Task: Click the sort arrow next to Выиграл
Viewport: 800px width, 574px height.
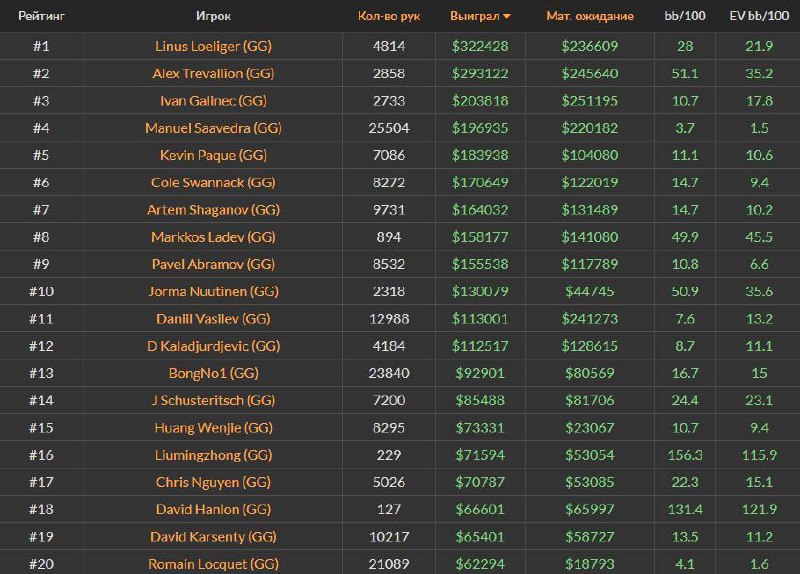Action: (507, 16)
